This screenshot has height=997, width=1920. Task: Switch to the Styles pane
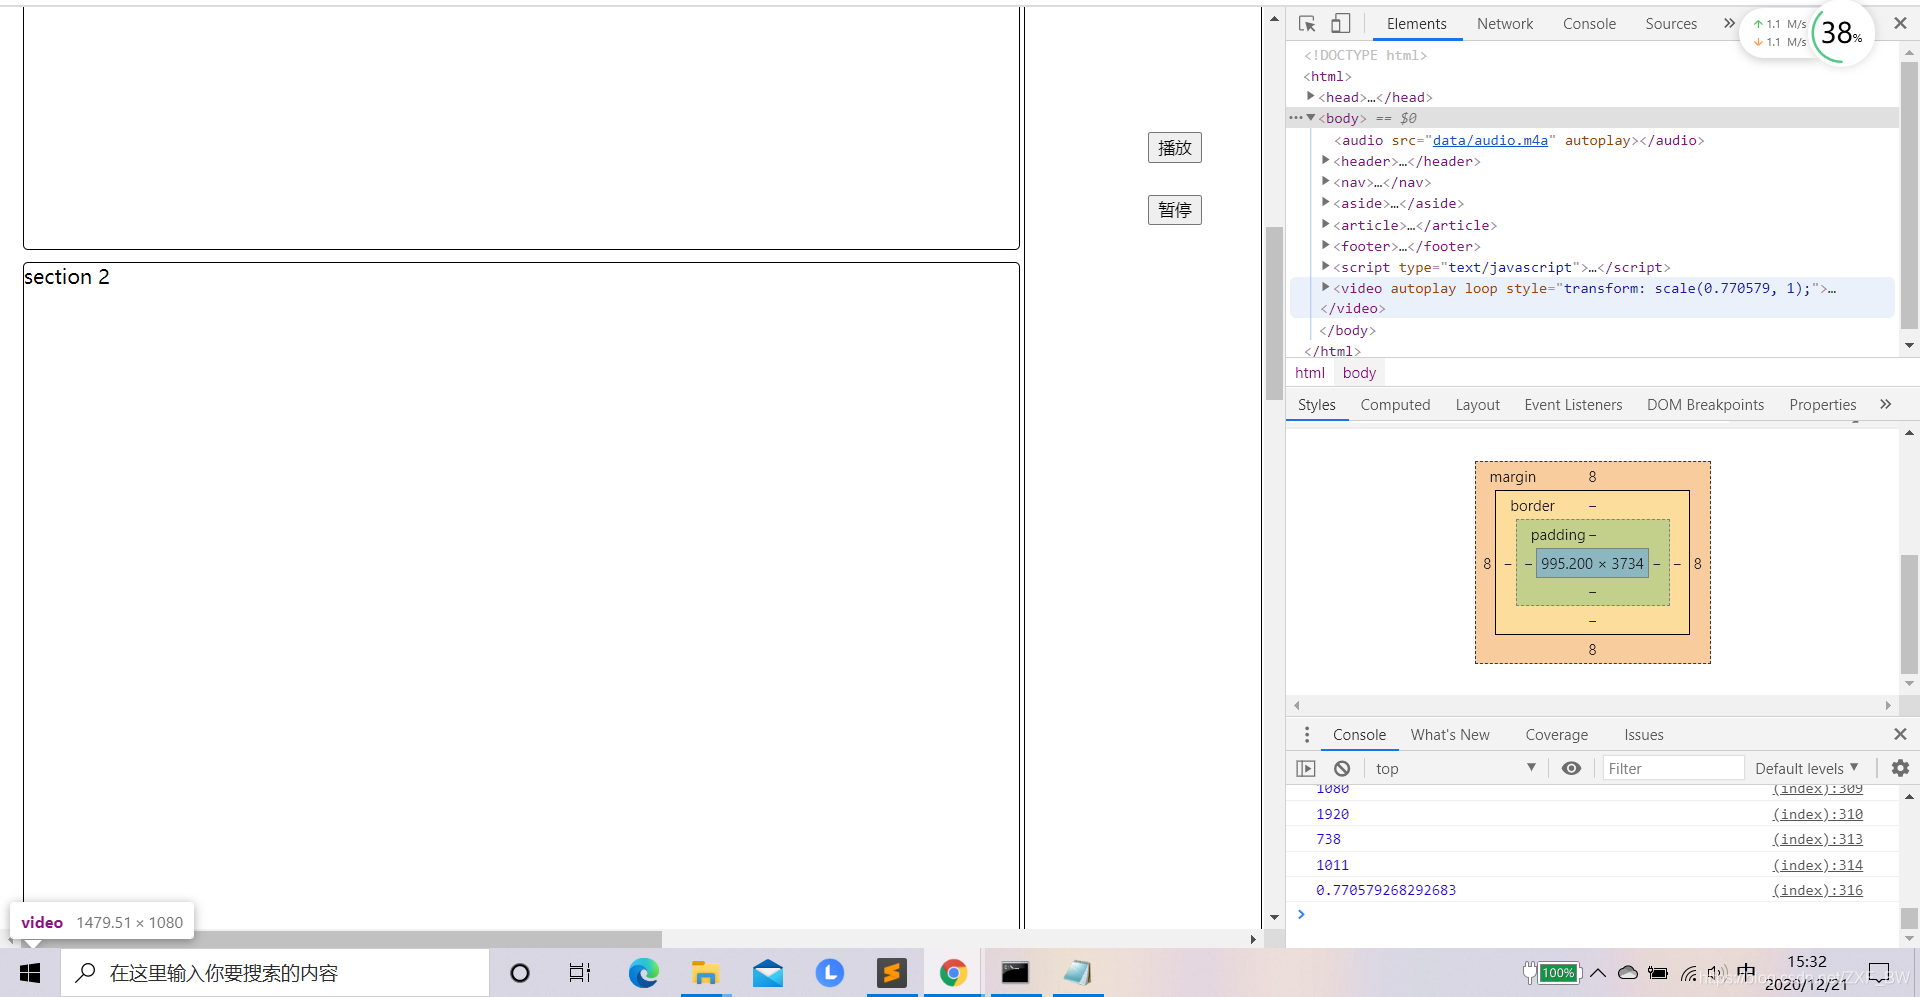(1316, 405)
